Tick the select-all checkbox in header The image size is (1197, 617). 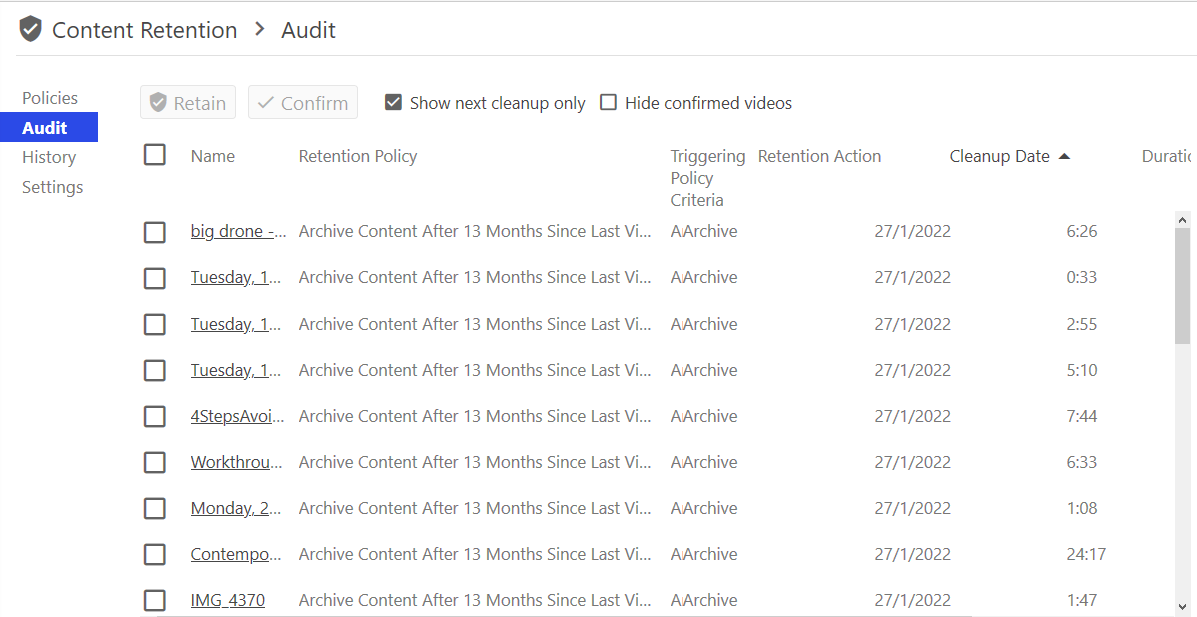(155, 155)
